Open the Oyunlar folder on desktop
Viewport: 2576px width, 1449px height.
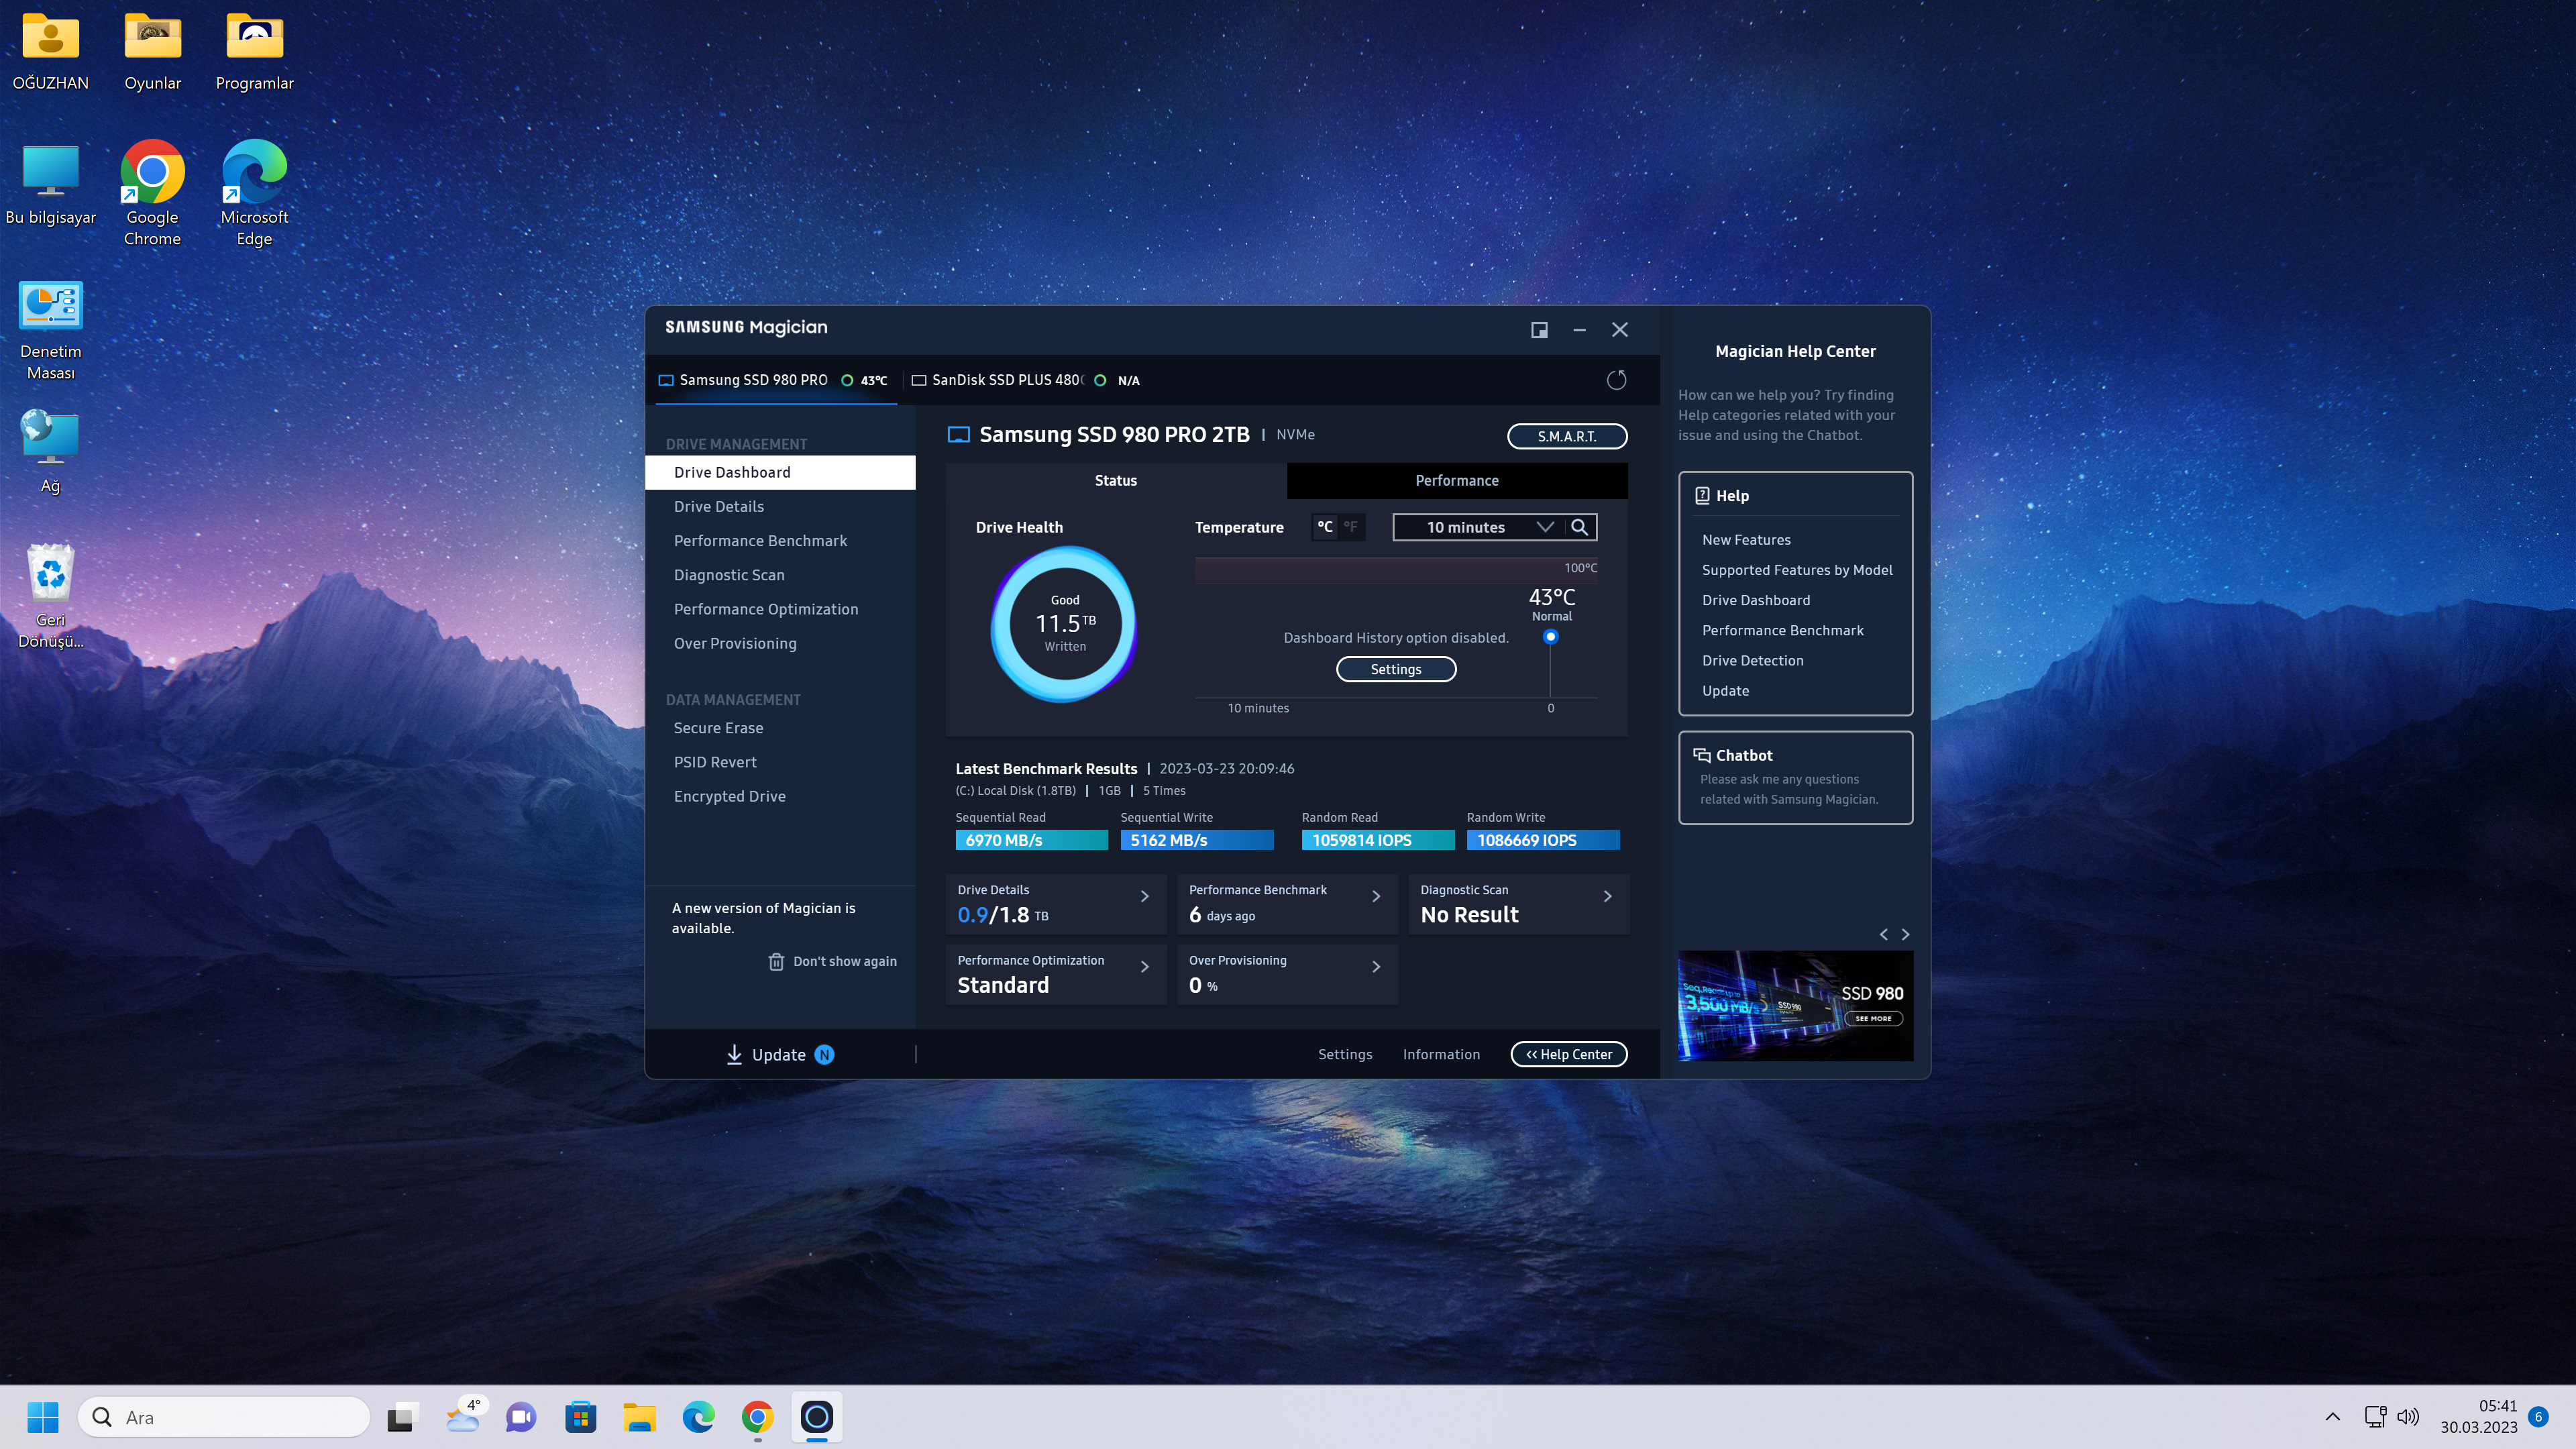152,52
